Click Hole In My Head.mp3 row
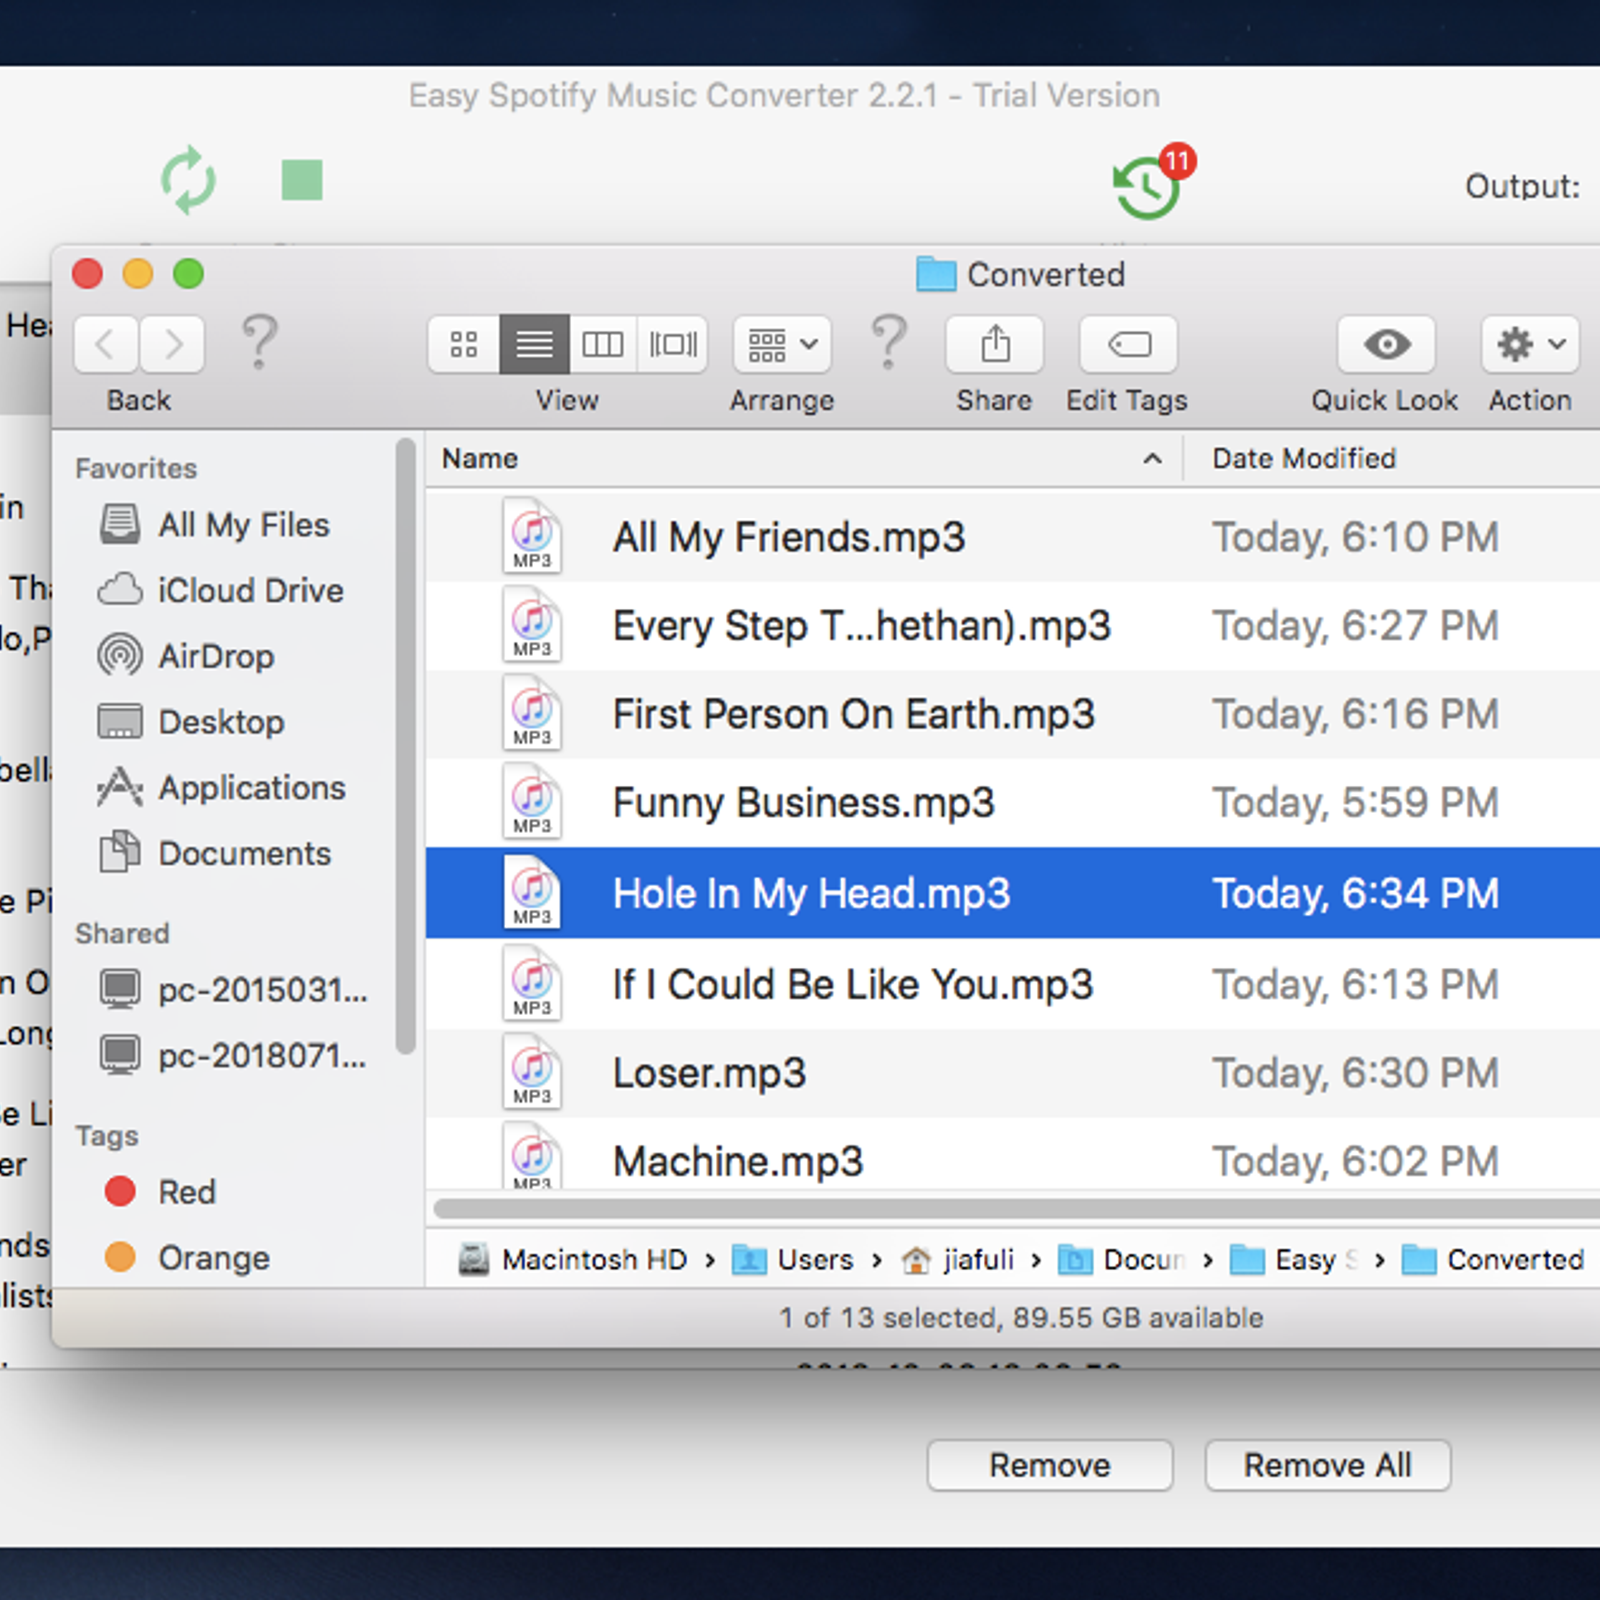The height and width of the screenshot is (1600, 1600). point(1013,893)
